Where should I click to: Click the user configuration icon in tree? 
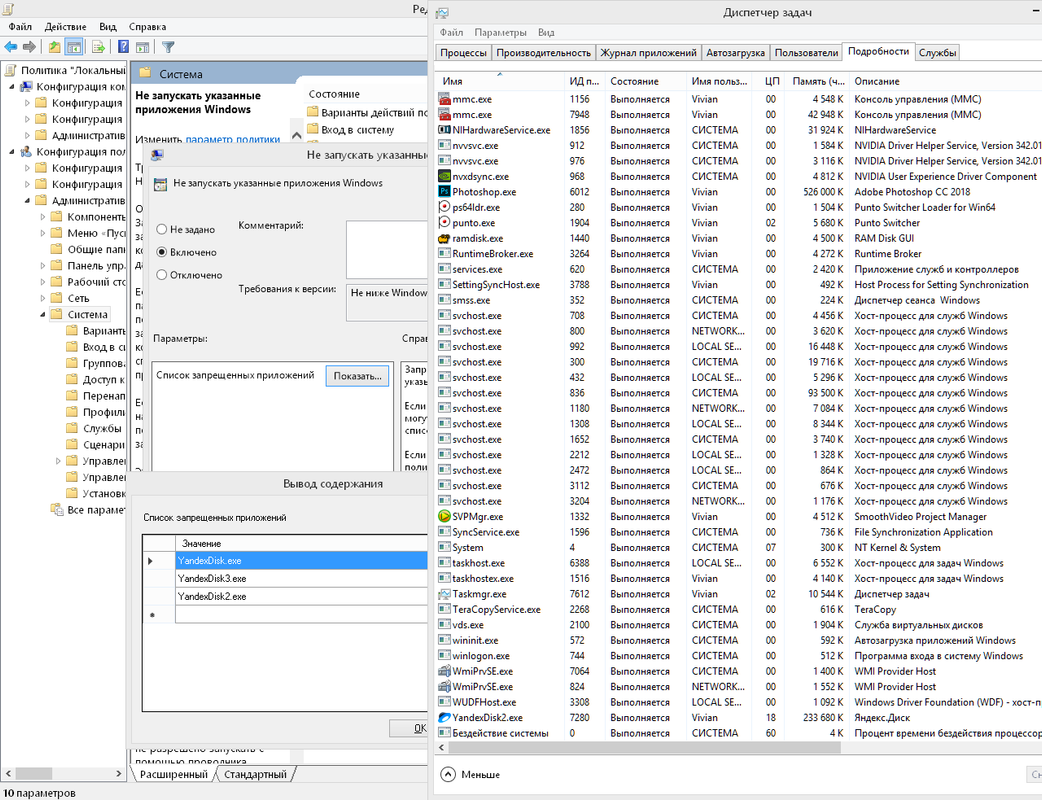click(27, 151)
